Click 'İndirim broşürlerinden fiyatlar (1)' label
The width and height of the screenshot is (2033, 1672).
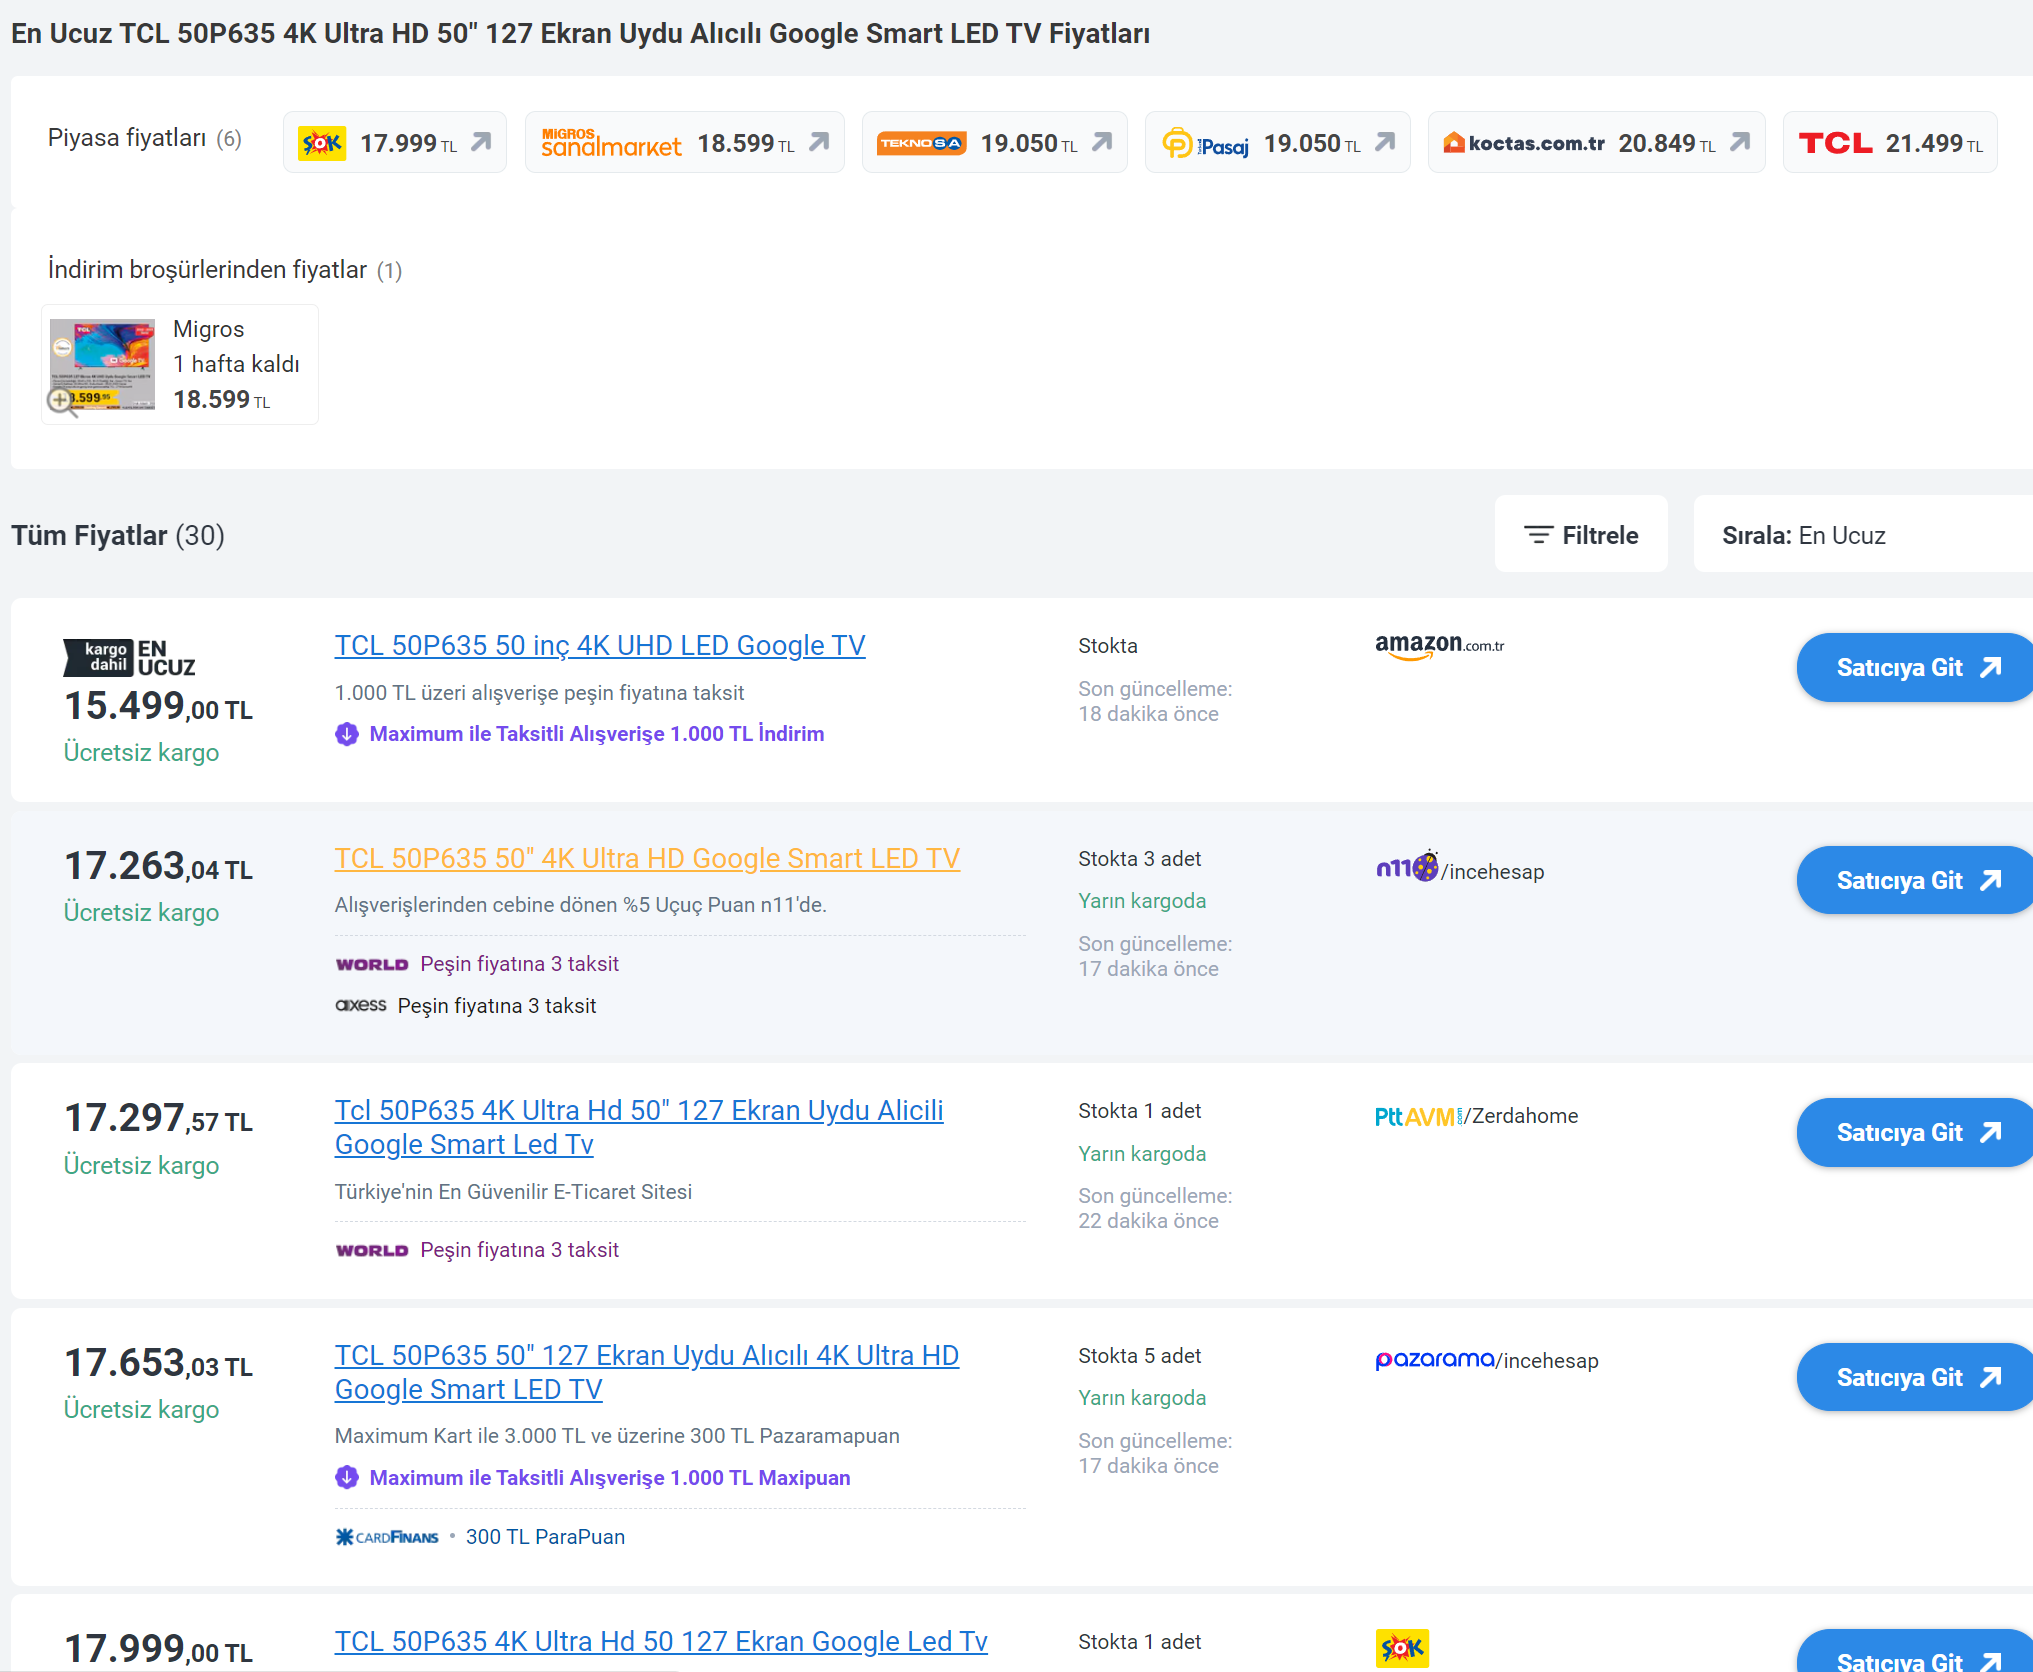coord(225,270)
